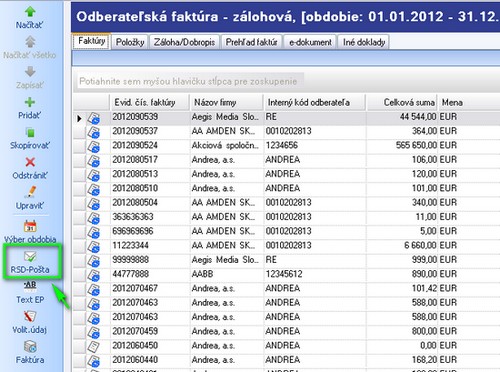Click document icon for invoice 2012090537
The image size is (500, 372).
coord(94,132)
